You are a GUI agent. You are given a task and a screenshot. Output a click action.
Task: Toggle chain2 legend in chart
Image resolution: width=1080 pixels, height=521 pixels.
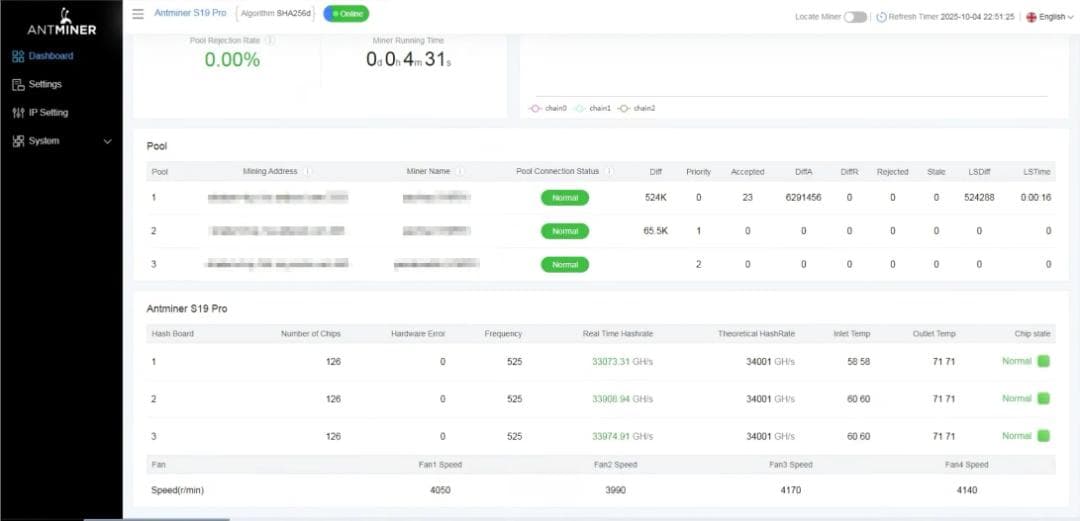[x=636, y=108]
